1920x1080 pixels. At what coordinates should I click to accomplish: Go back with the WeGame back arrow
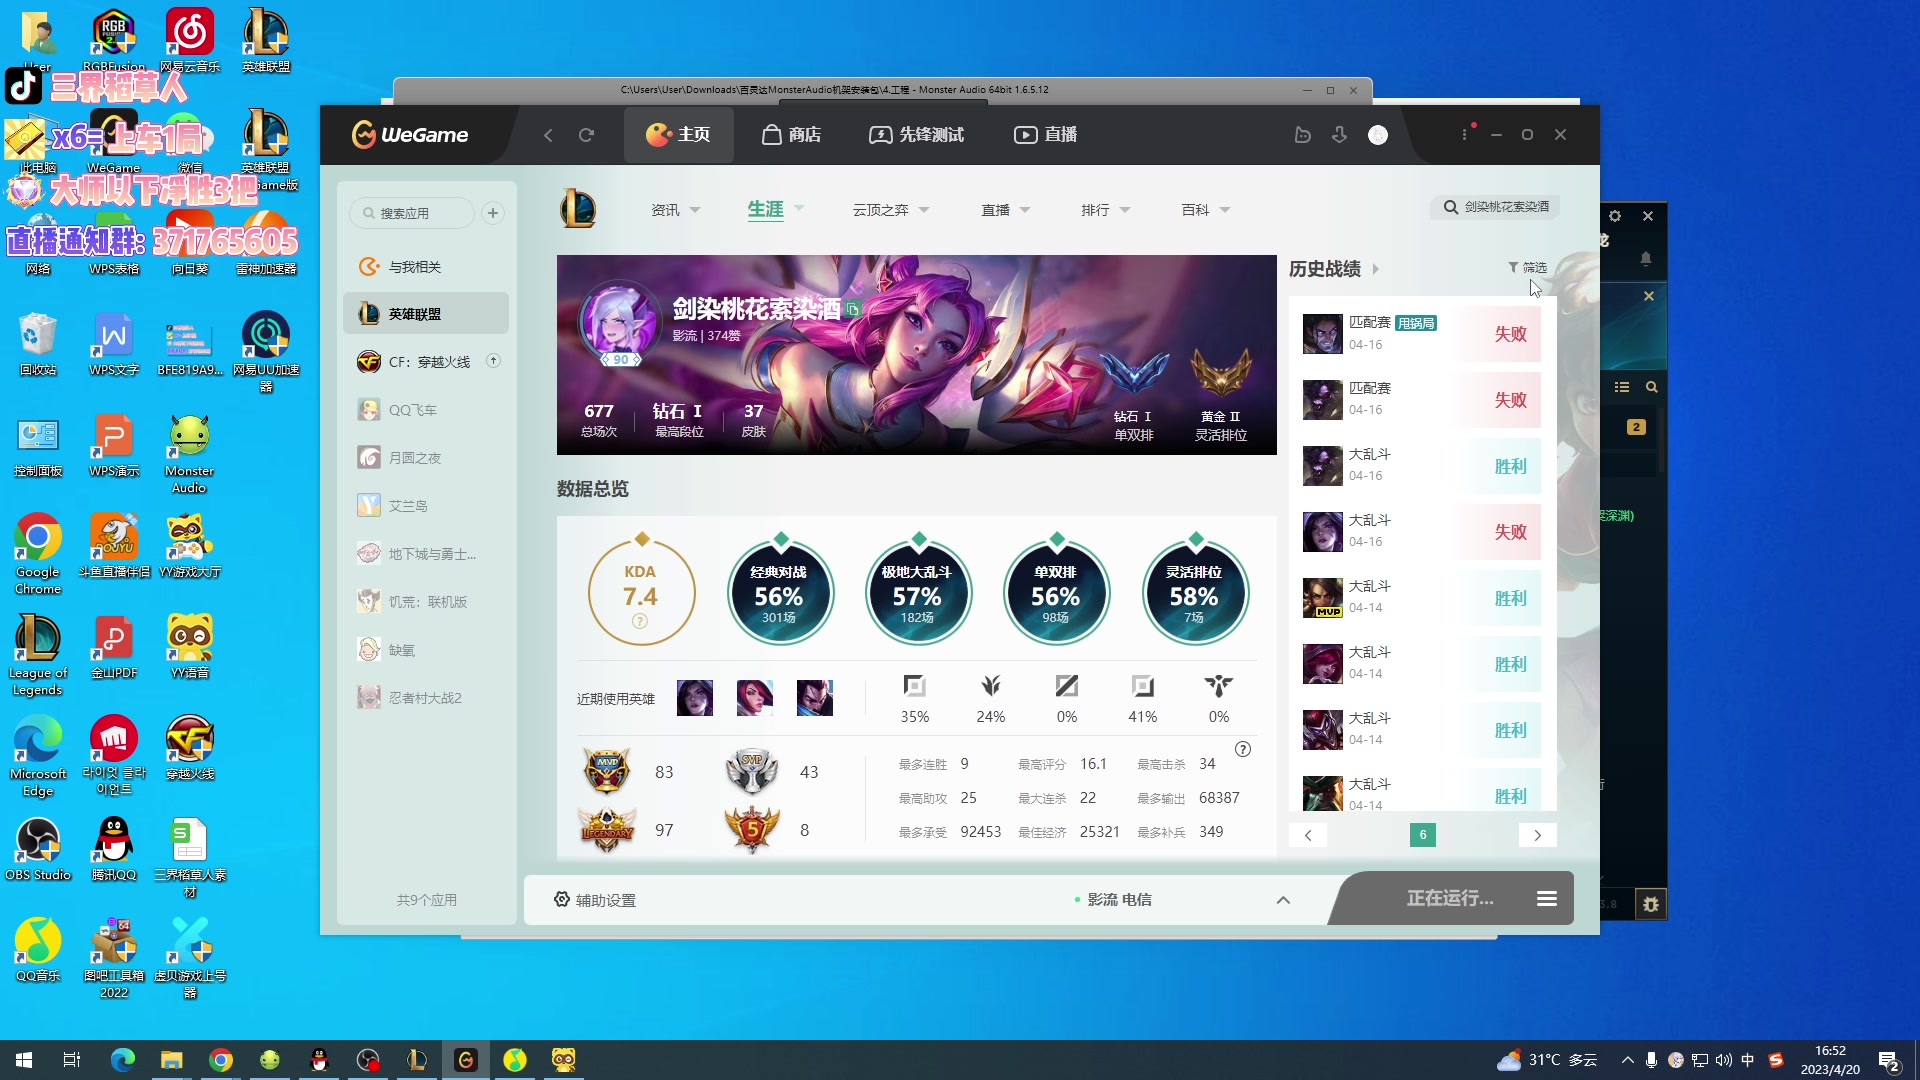coord(548,135)
